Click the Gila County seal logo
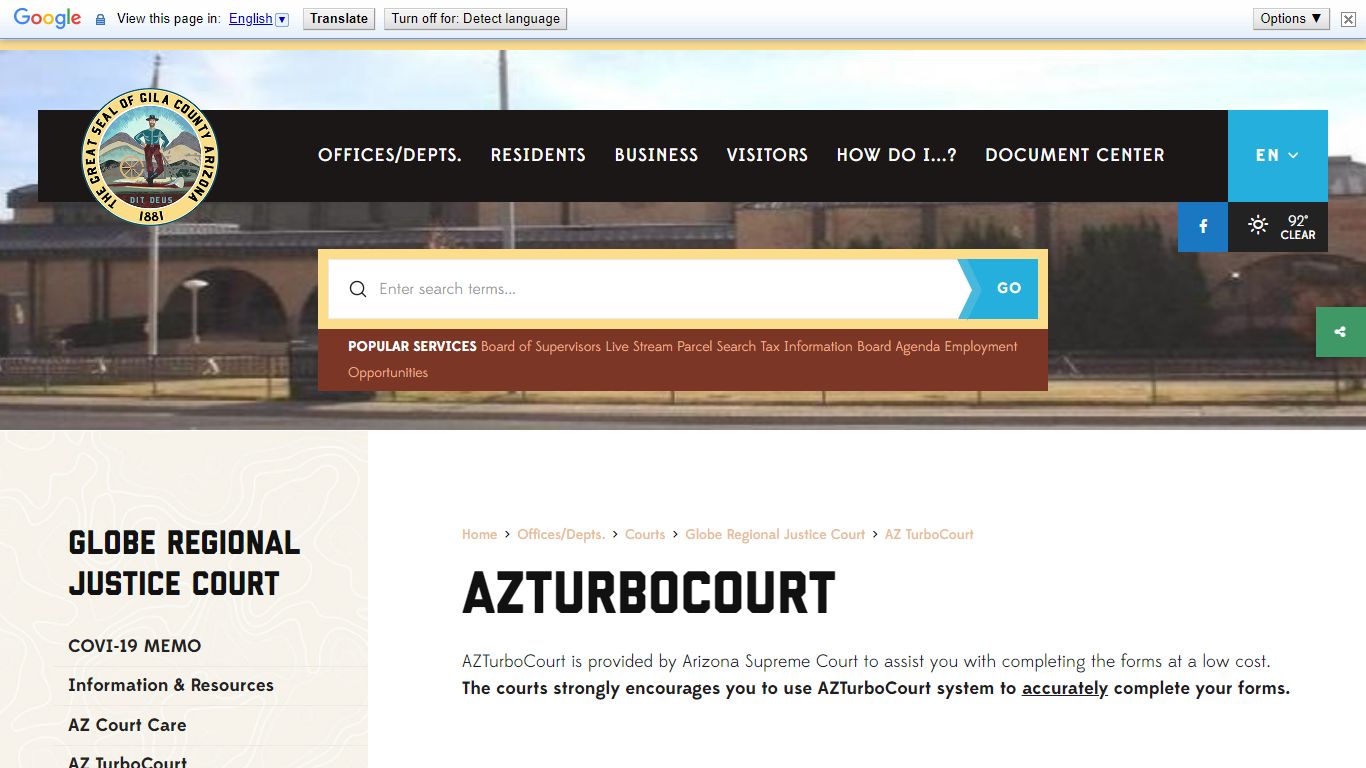This screenshot has width=1366, height=768. click(x=150, y=156)
